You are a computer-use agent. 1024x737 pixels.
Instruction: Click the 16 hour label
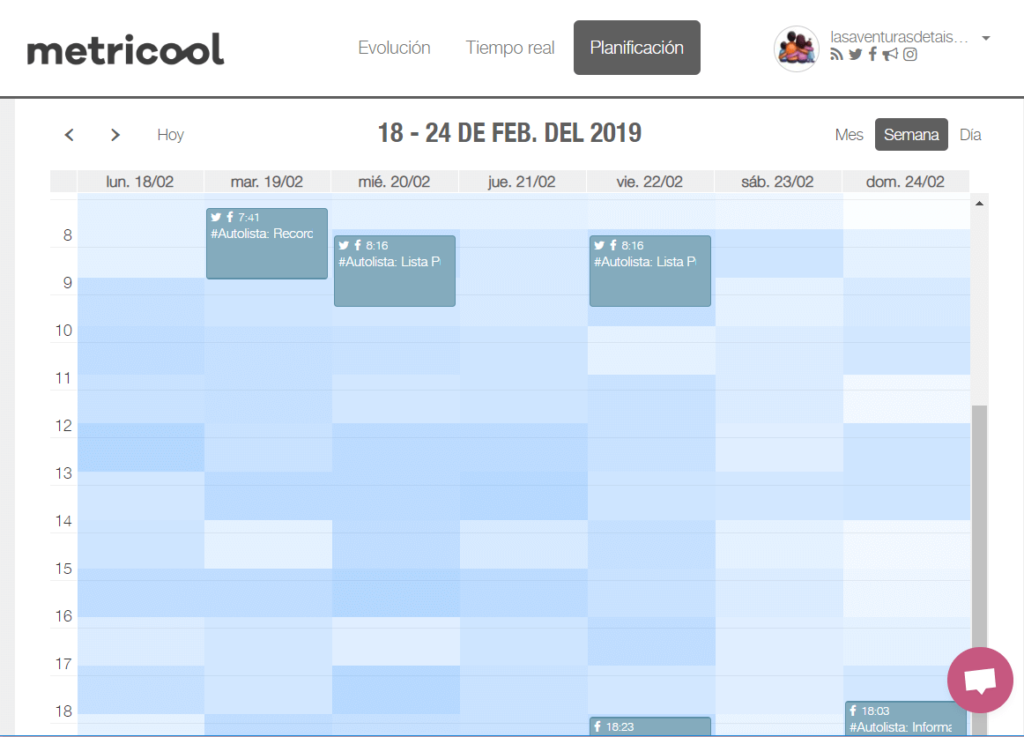(x=63, y=616)
